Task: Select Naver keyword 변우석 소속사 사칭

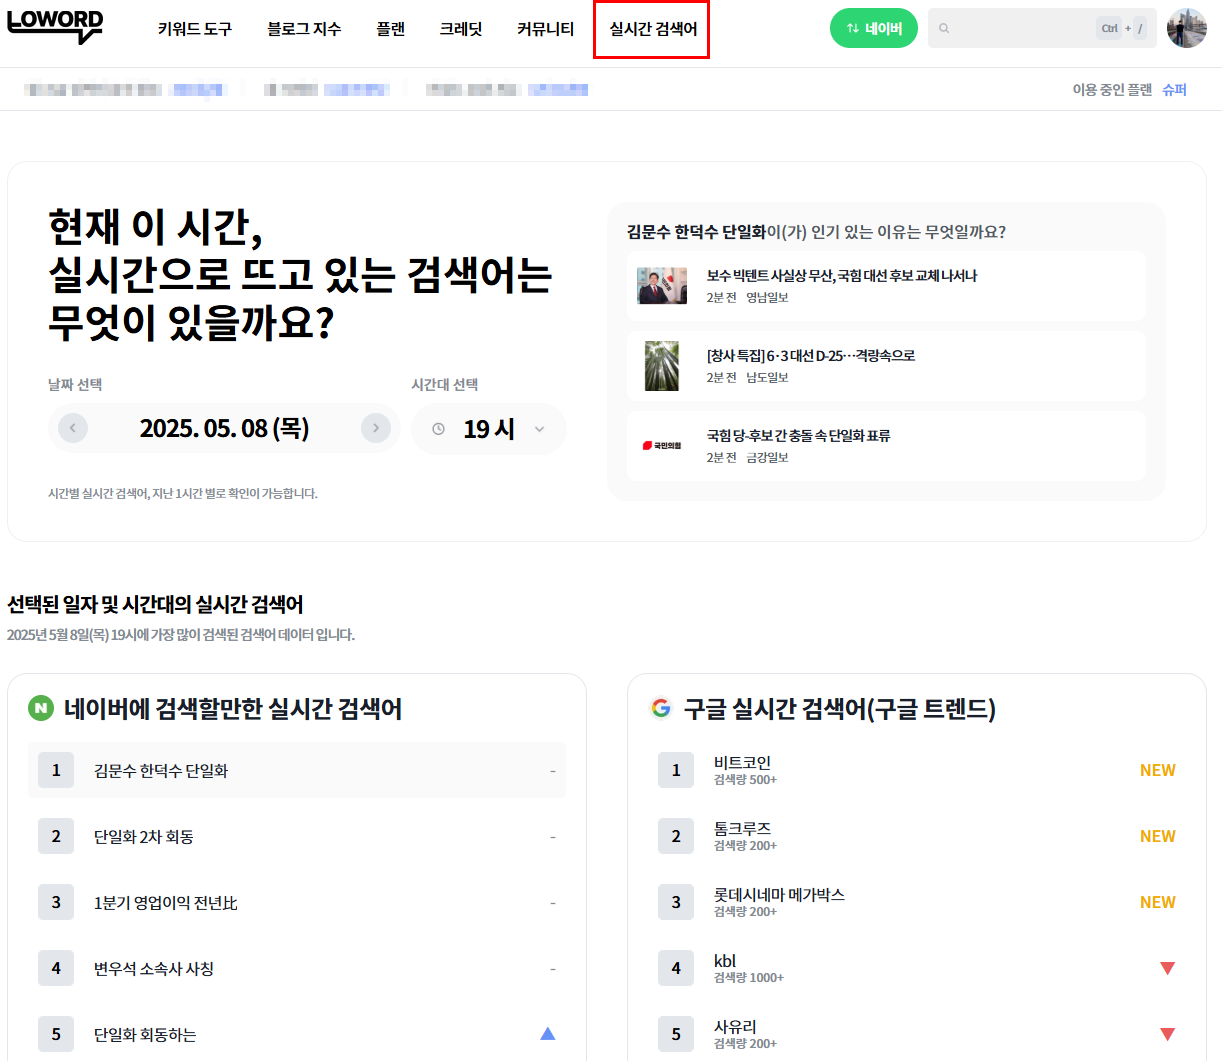Action: pyautogui.click(x=297, y=968)
